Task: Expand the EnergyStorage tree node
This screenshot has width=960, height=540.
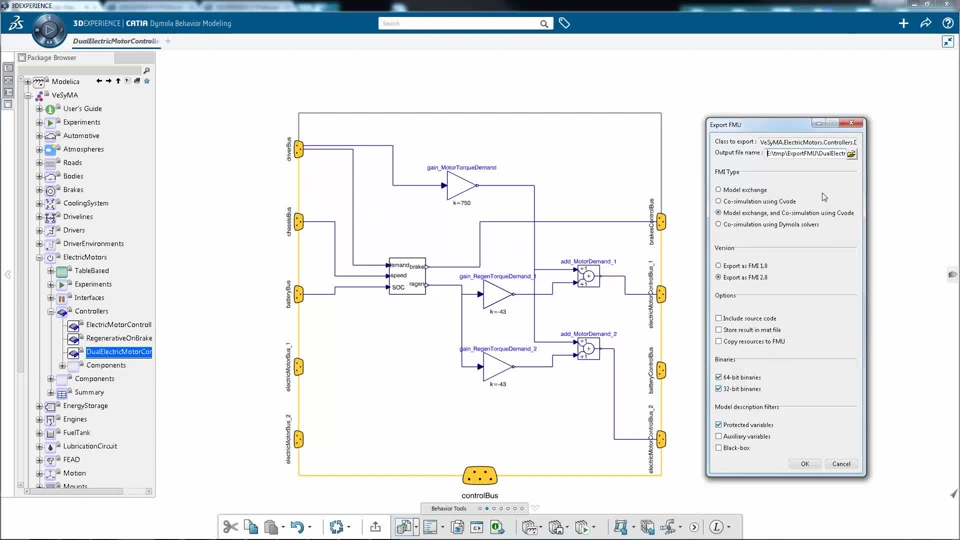Action: point(39,406)
